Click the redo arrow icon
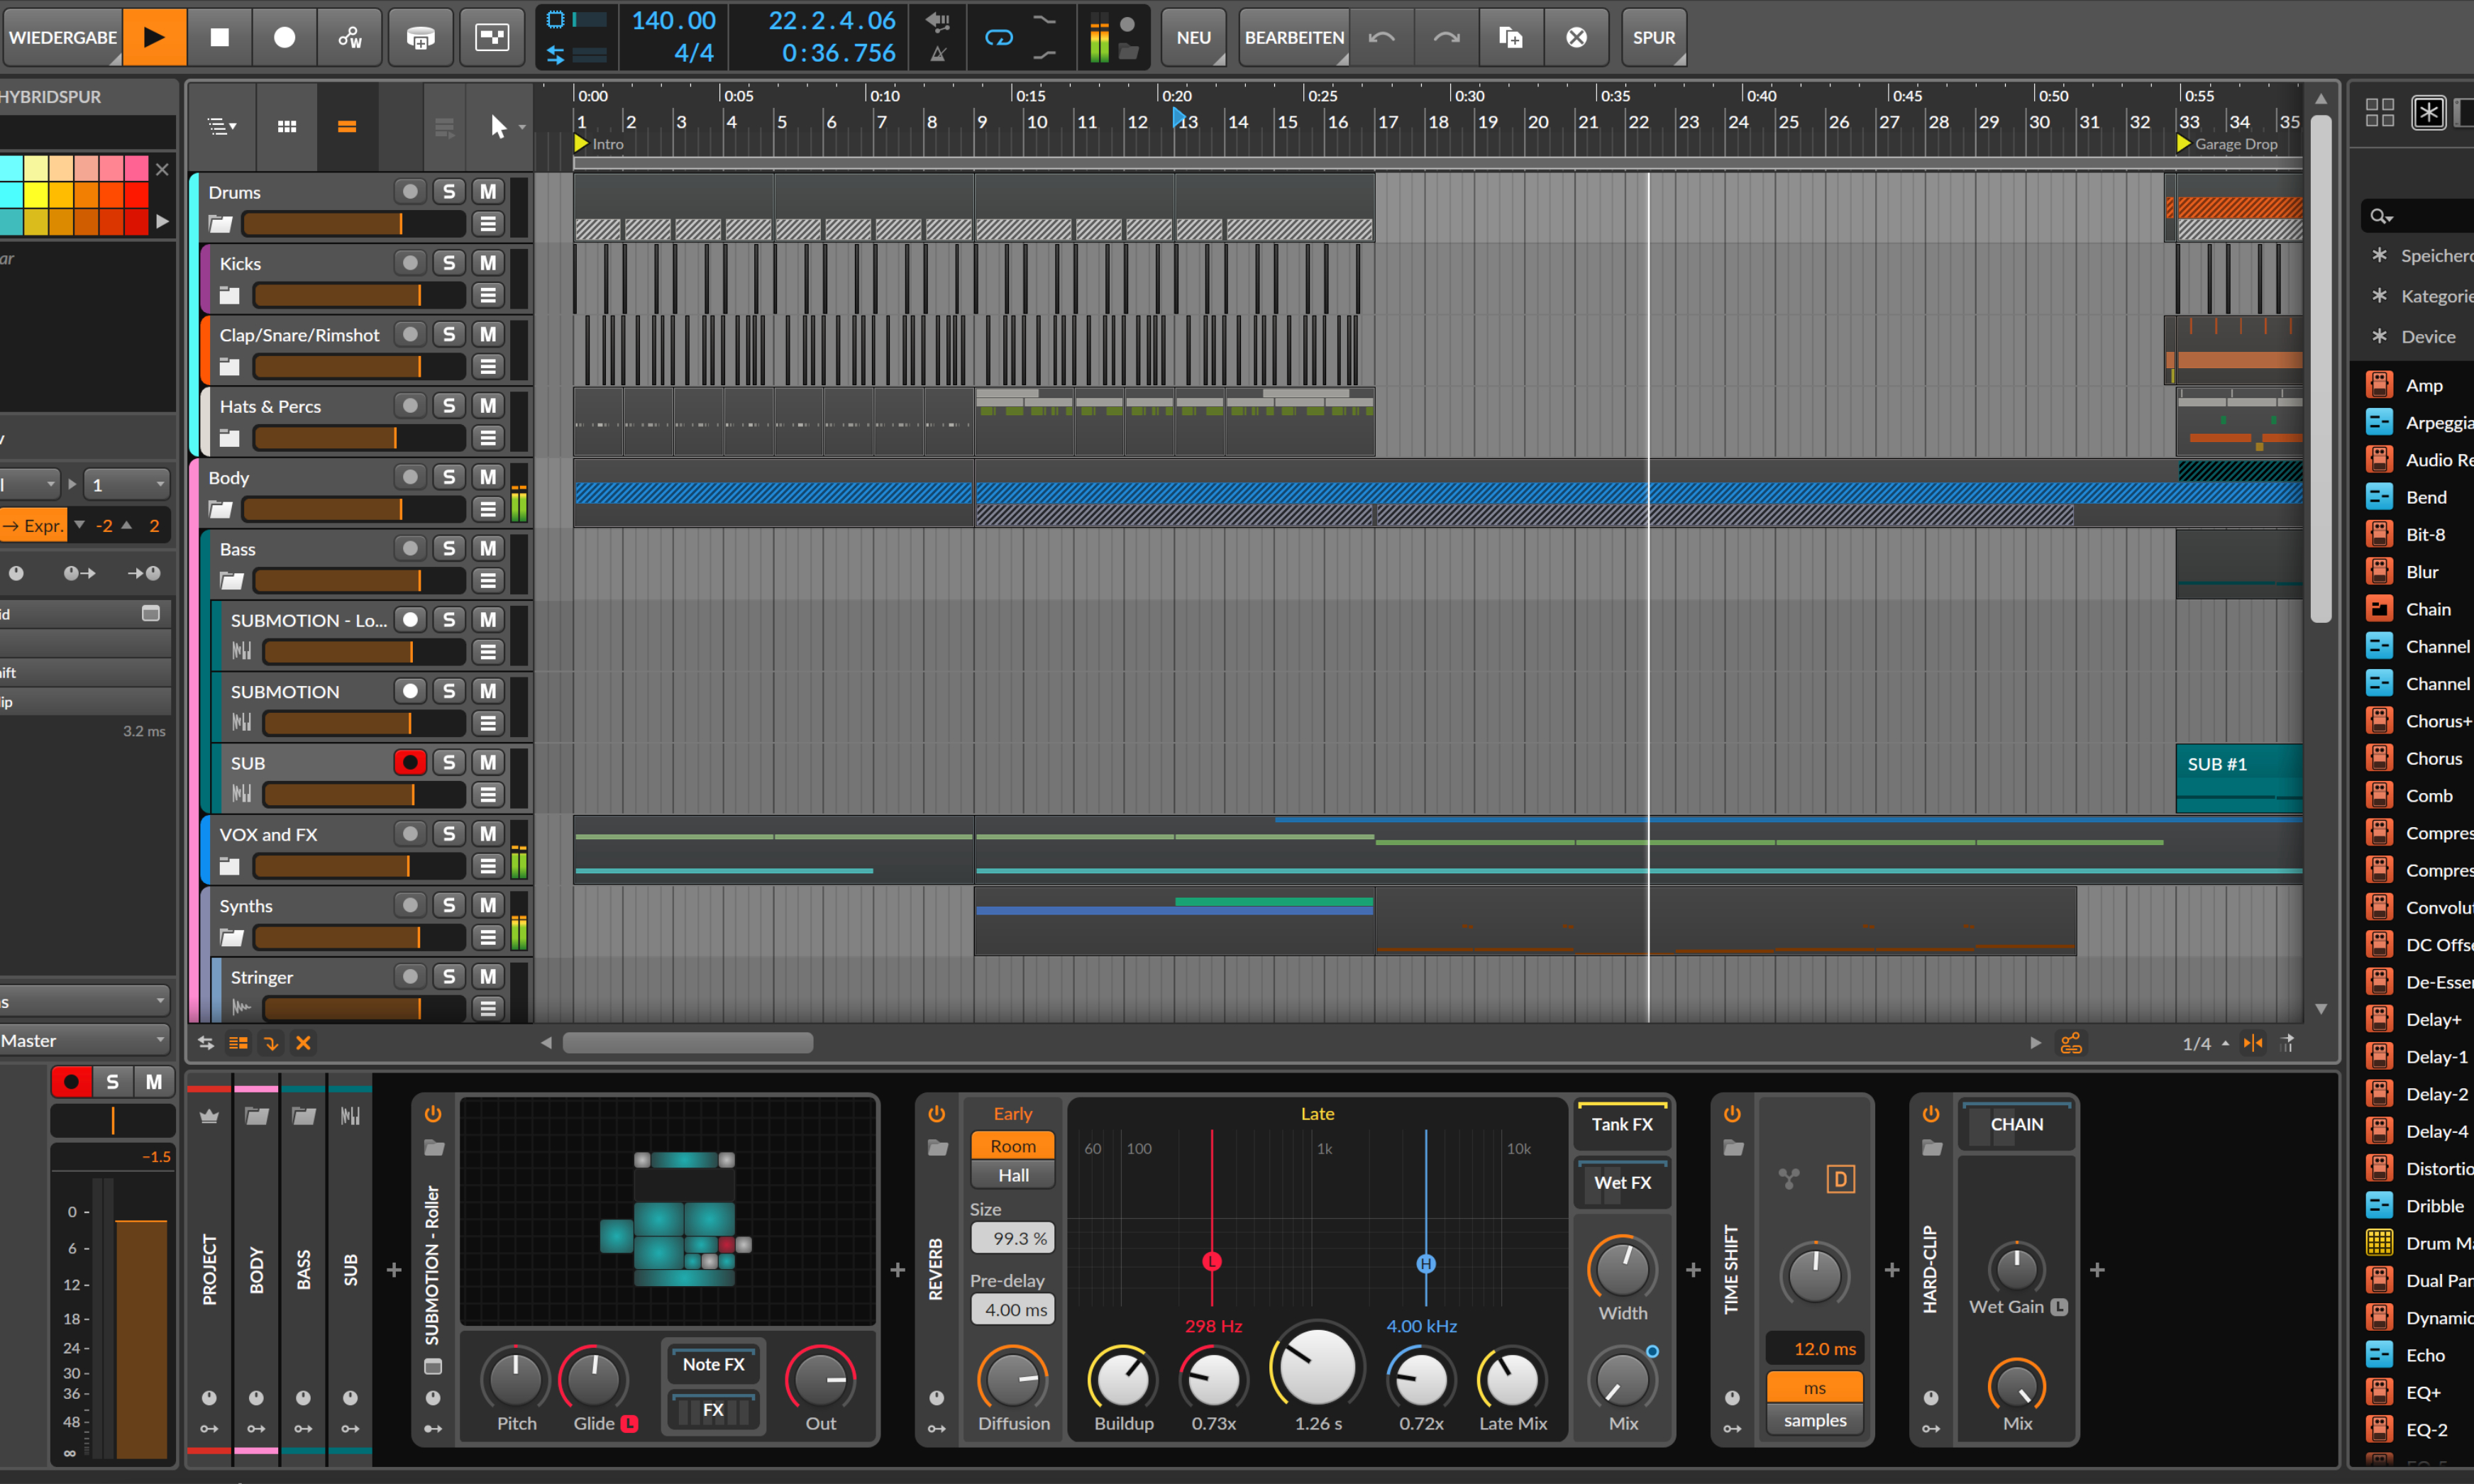The height and width of the screenshot is (1484, 2474). (x=1446, y=37)
